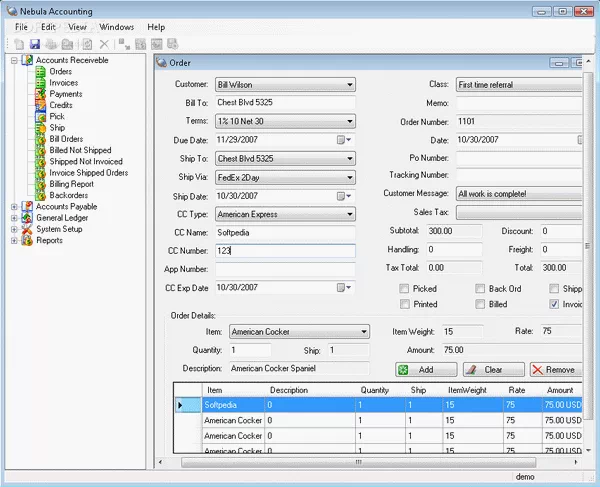Viewport: 600px width, 487px height.
Task: Open Invoice Shipped Orders item
Action: point(89,173)
